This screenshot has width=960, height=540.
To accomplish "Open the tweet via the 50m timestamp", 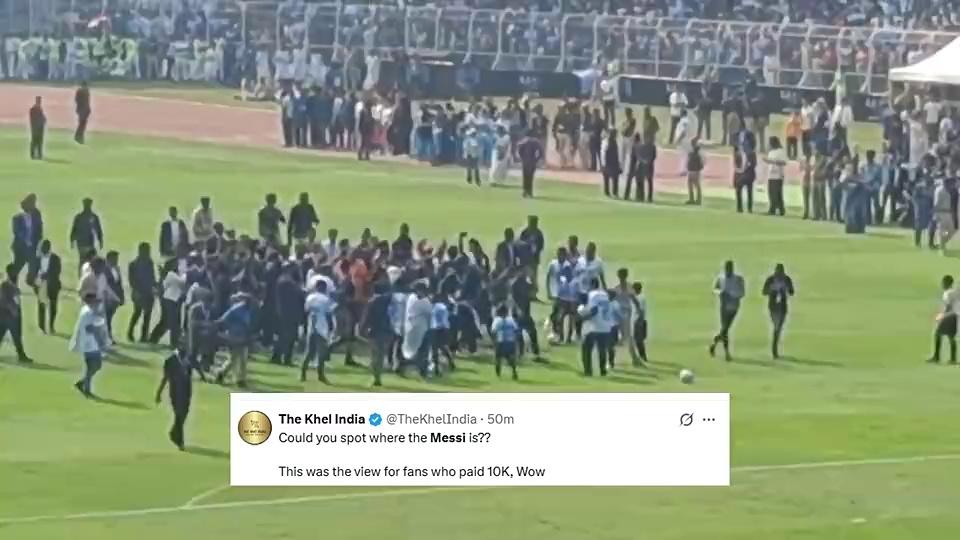I will pos(500,419).
